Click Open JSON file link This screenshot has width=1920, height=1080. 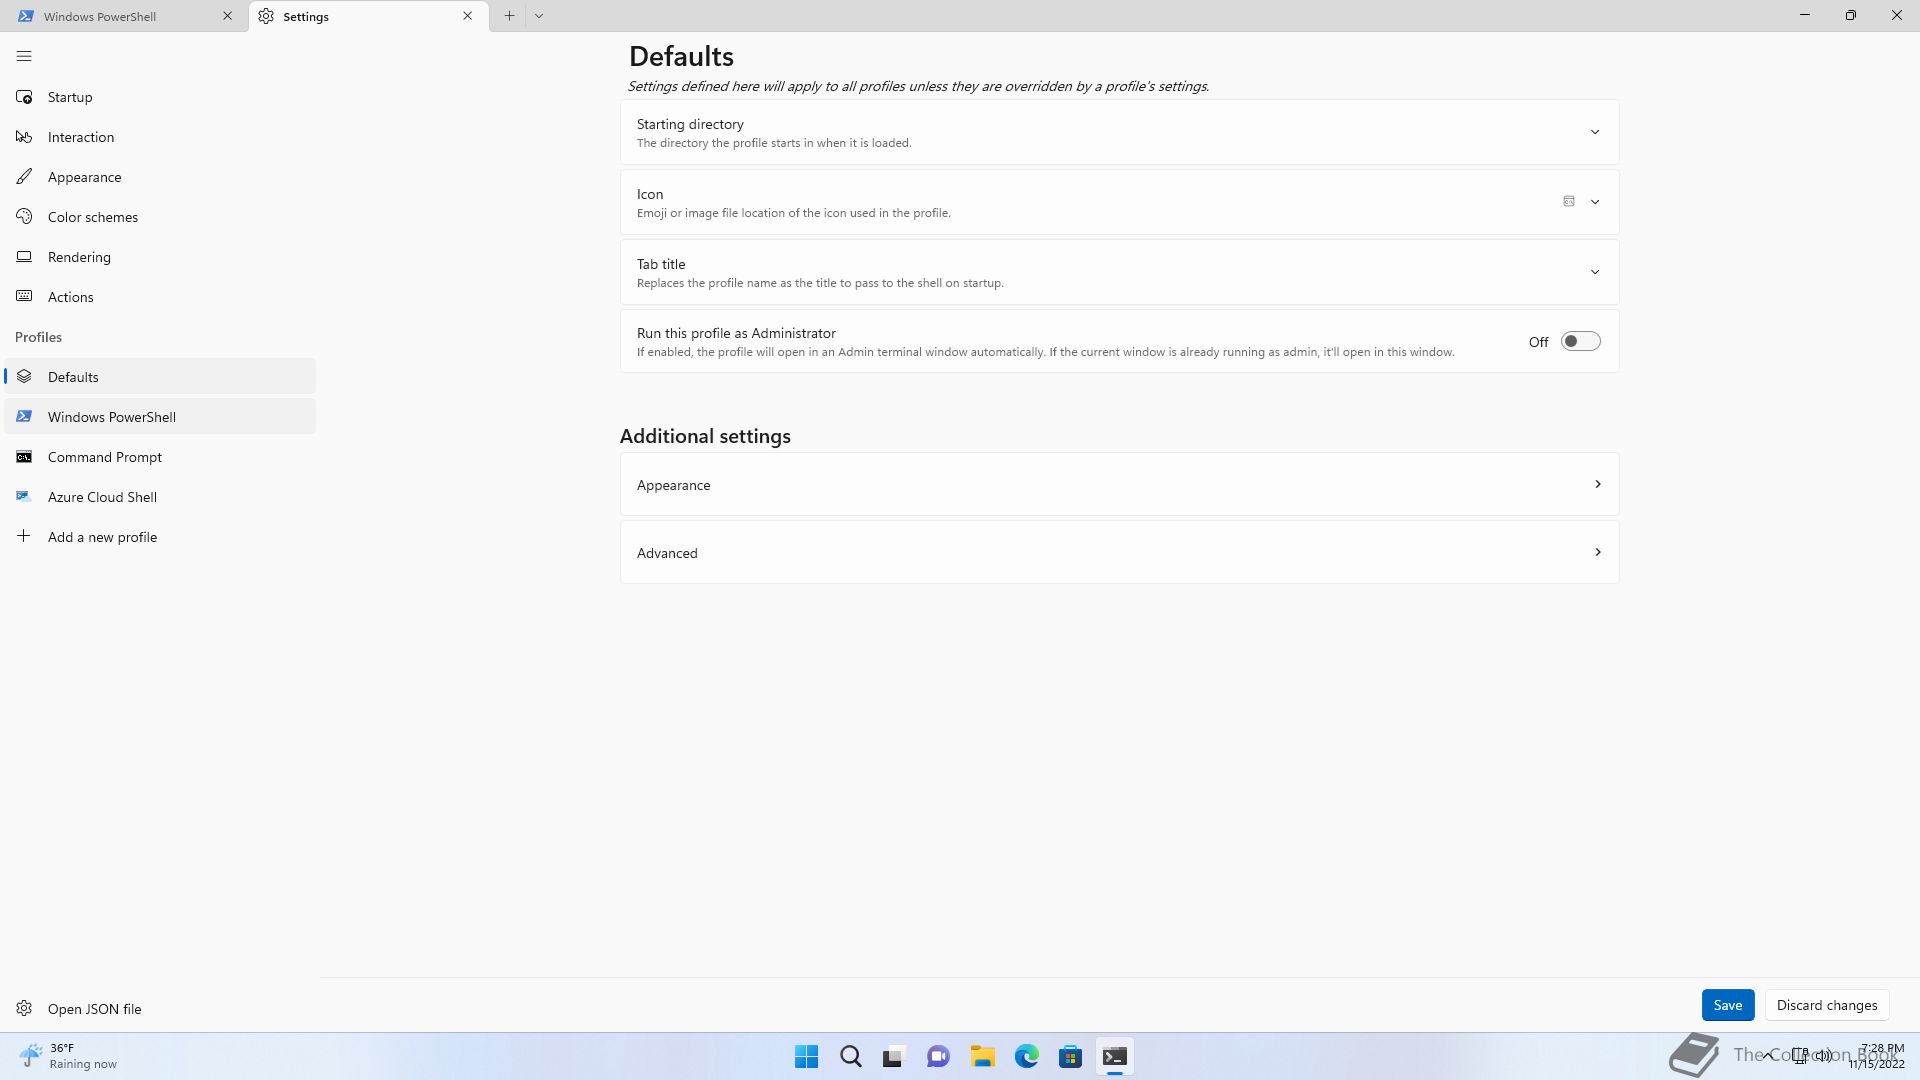160,1008
